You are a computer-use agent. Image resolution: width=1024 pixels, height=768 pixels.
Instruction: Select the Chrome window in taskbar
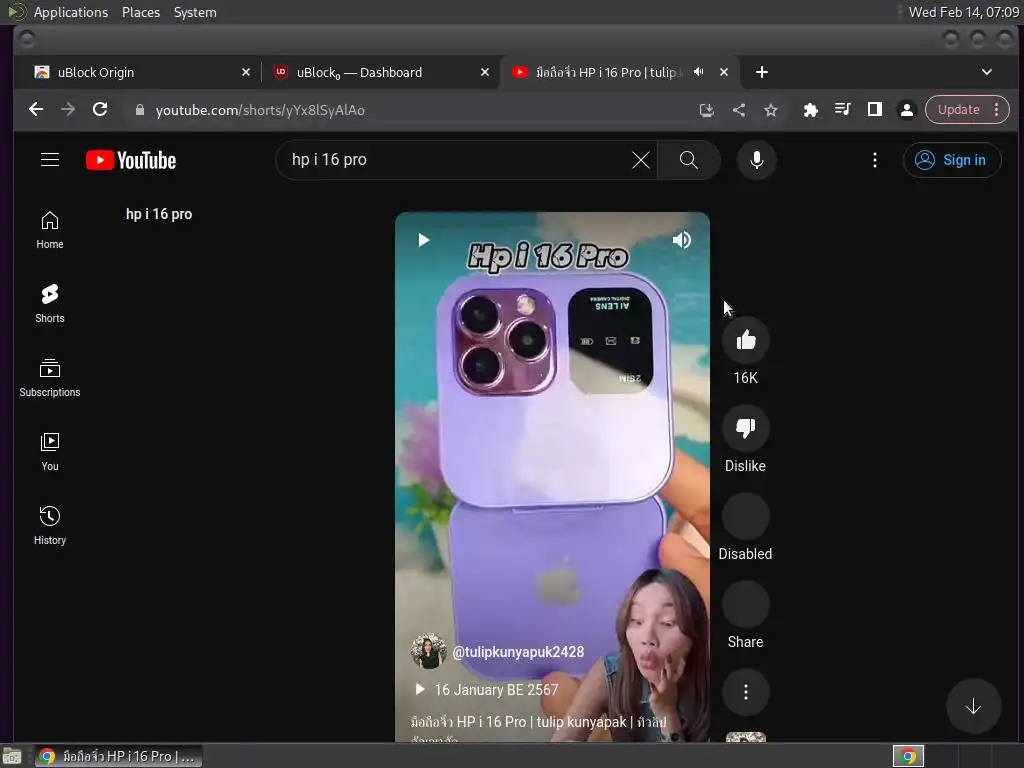(x=119, y=756)
